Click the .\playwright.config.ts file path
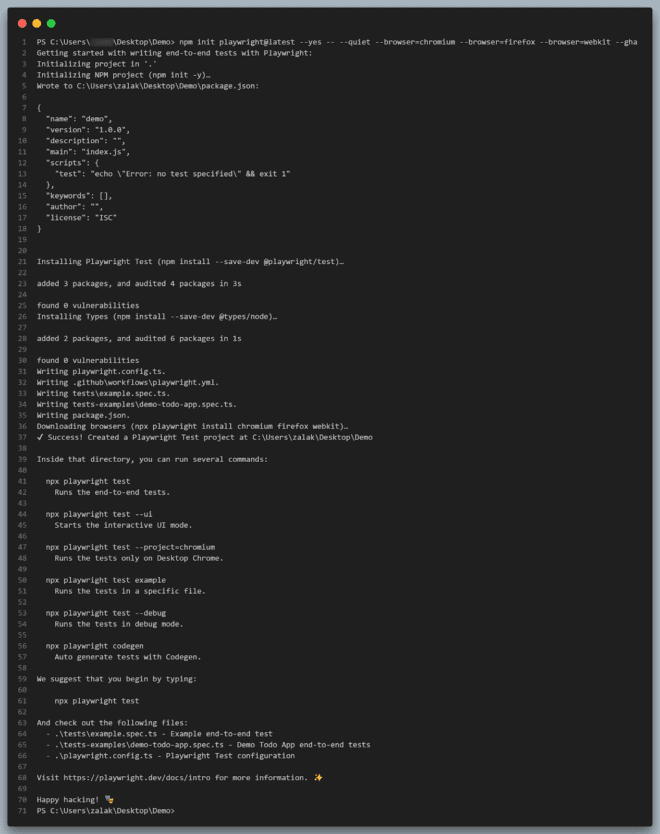The height and width of the screenshot is (834, 660). tap(103, 756)
